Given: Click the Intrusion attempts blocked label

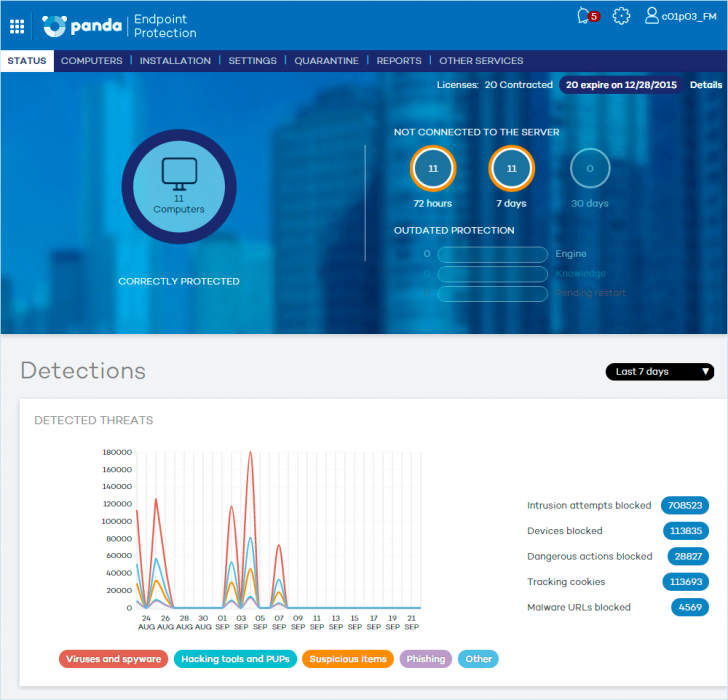Looking at the screenshot, I should coord(589,506).
